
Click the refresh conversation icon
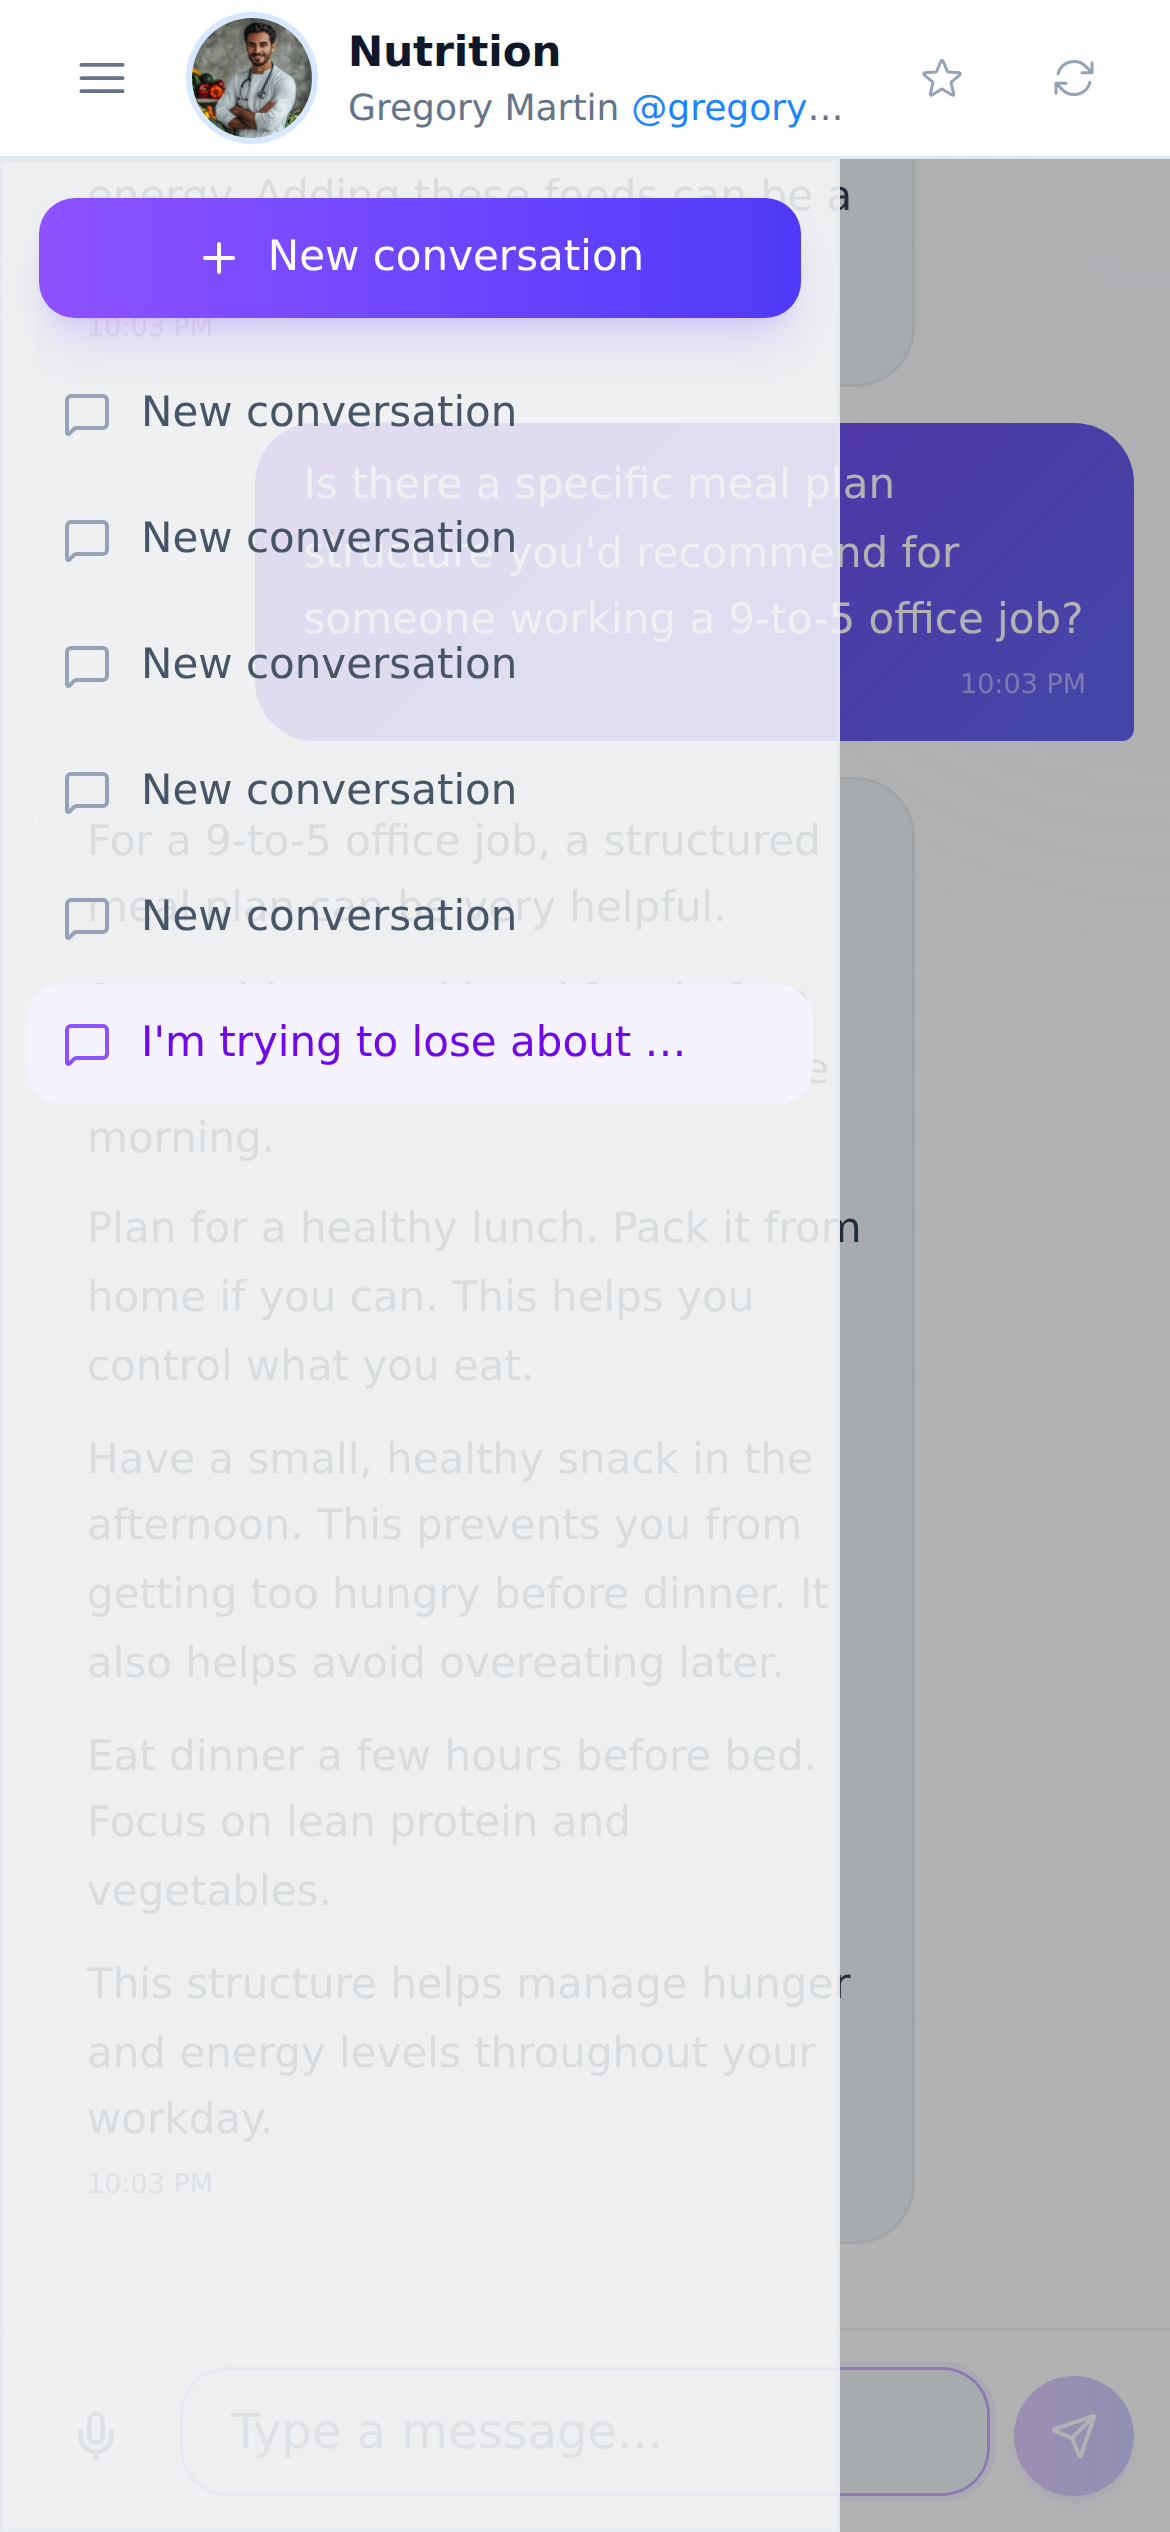pyautogui.click(x=1074, y=78)
